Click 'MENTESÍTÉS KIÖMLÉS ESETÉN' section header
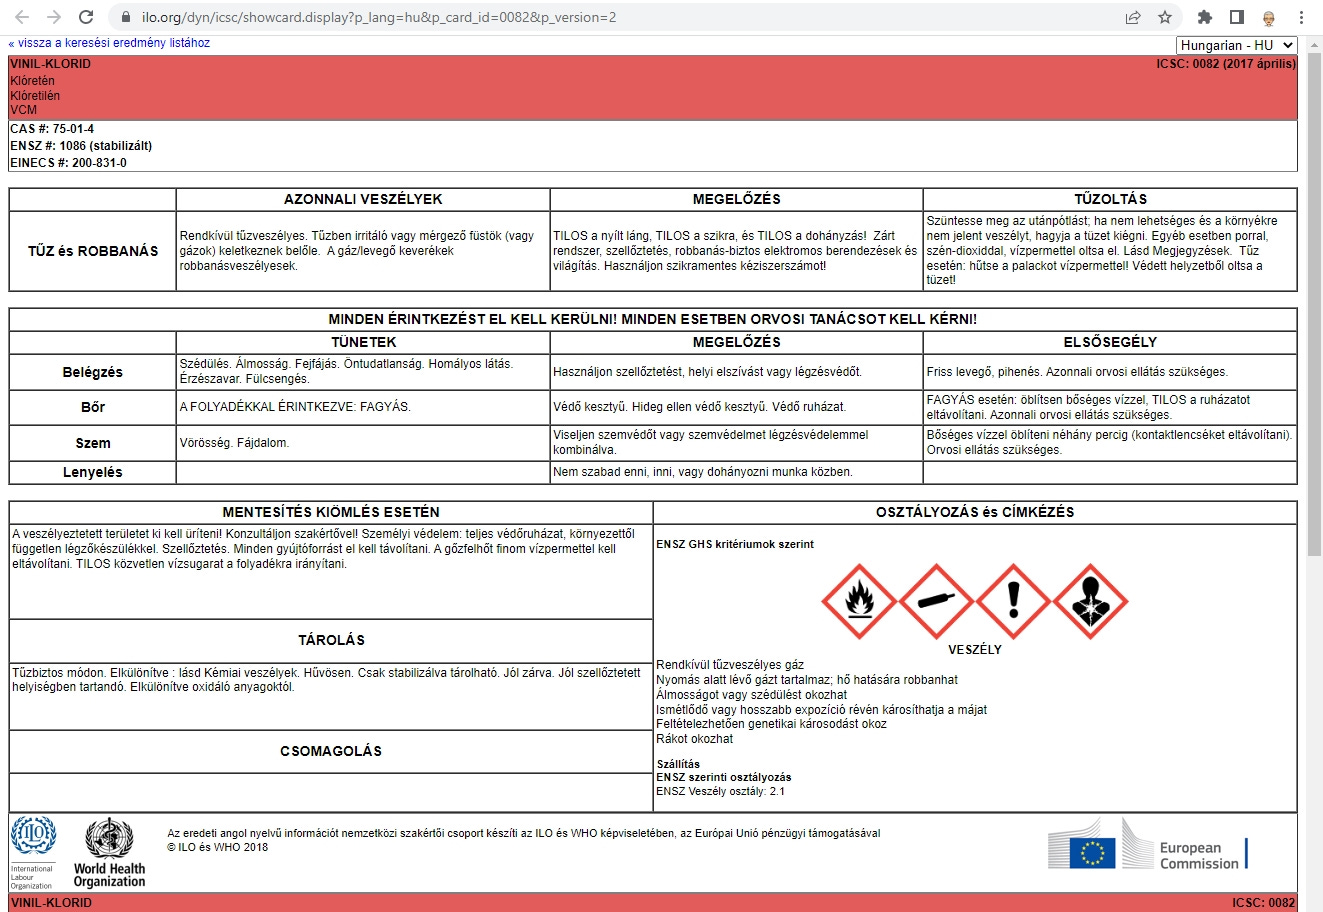This screenshot has height=912, width=1323. (x=331, y=512)
